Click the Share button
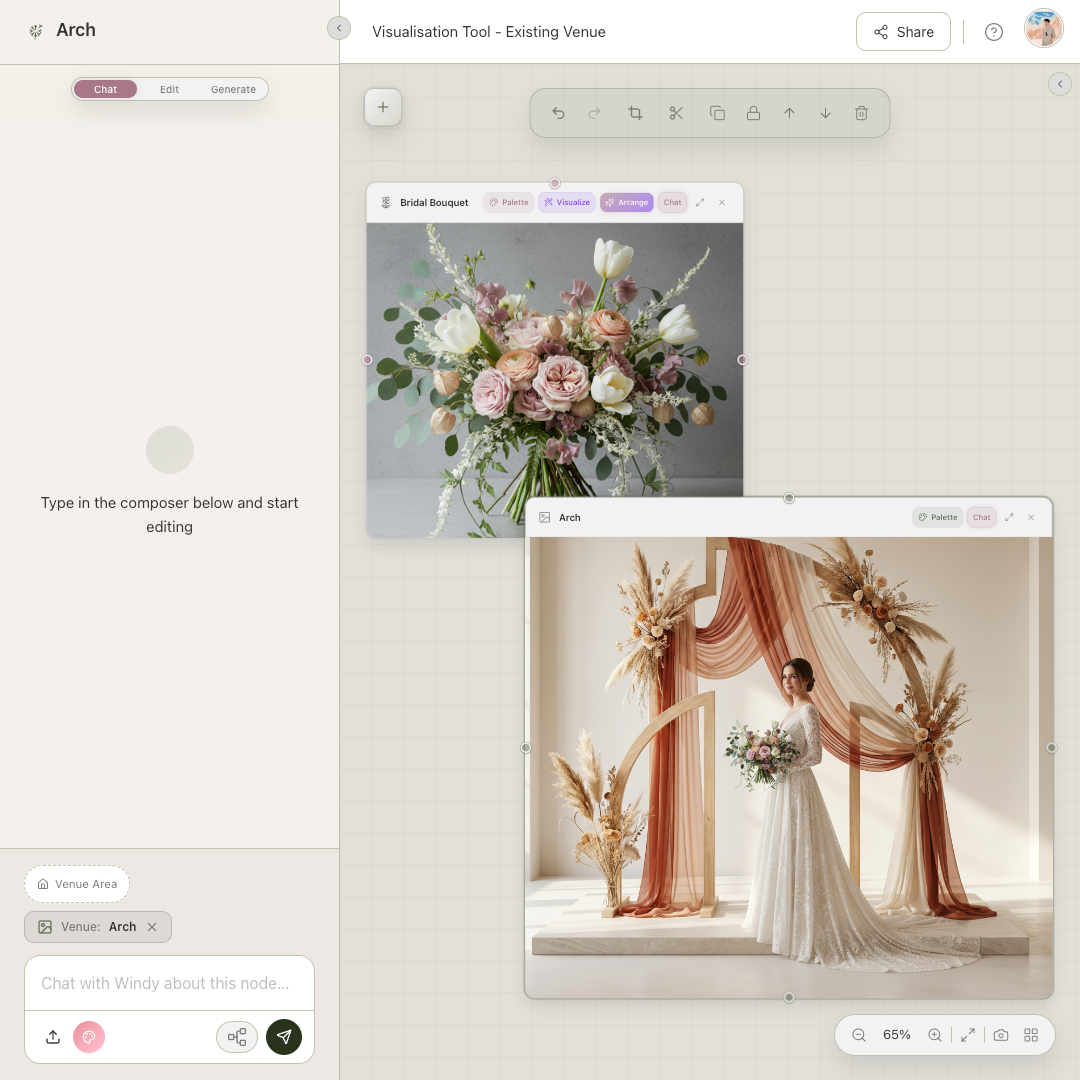 (903, 32)
